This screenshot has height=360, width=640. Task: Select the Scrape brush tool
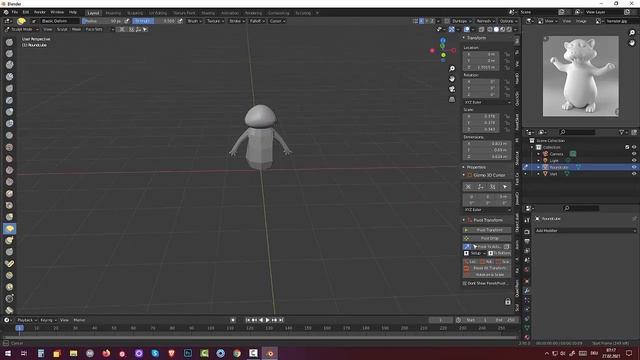pyautogui.click(x=9, y=182)
